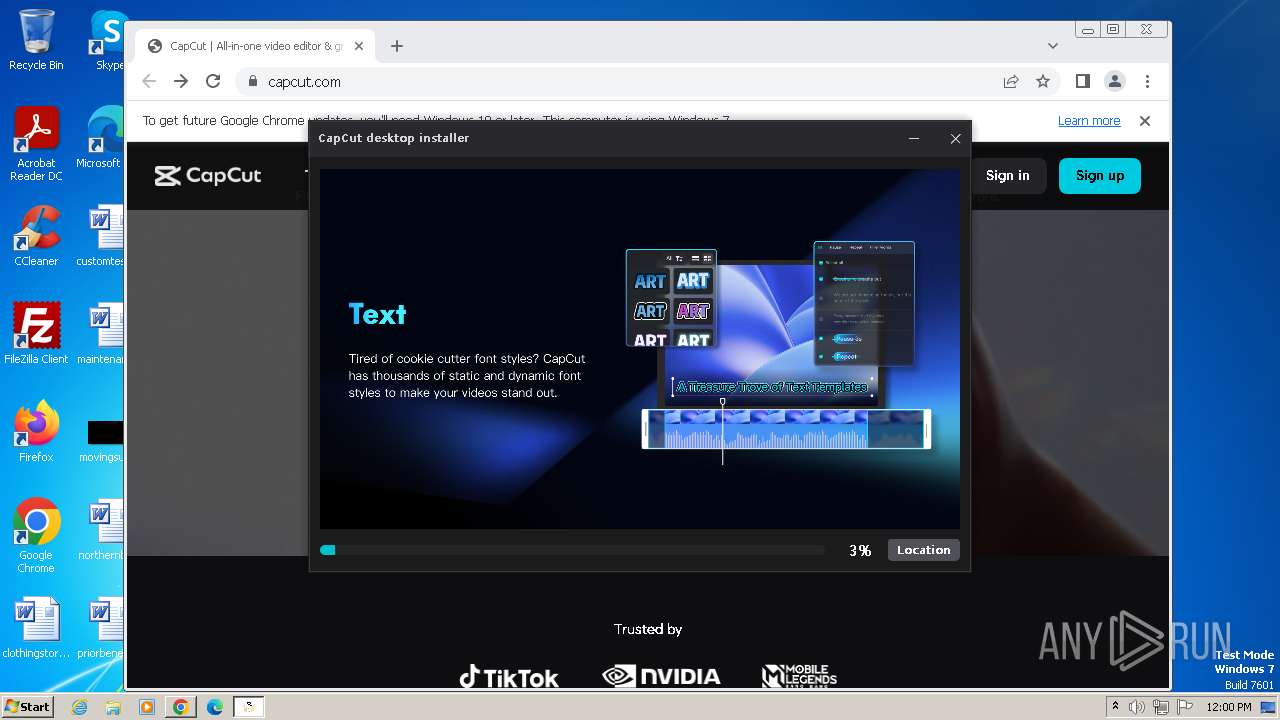Click the Text heading in installer slide
The image size is (1280, 720).
click(377, 314)
